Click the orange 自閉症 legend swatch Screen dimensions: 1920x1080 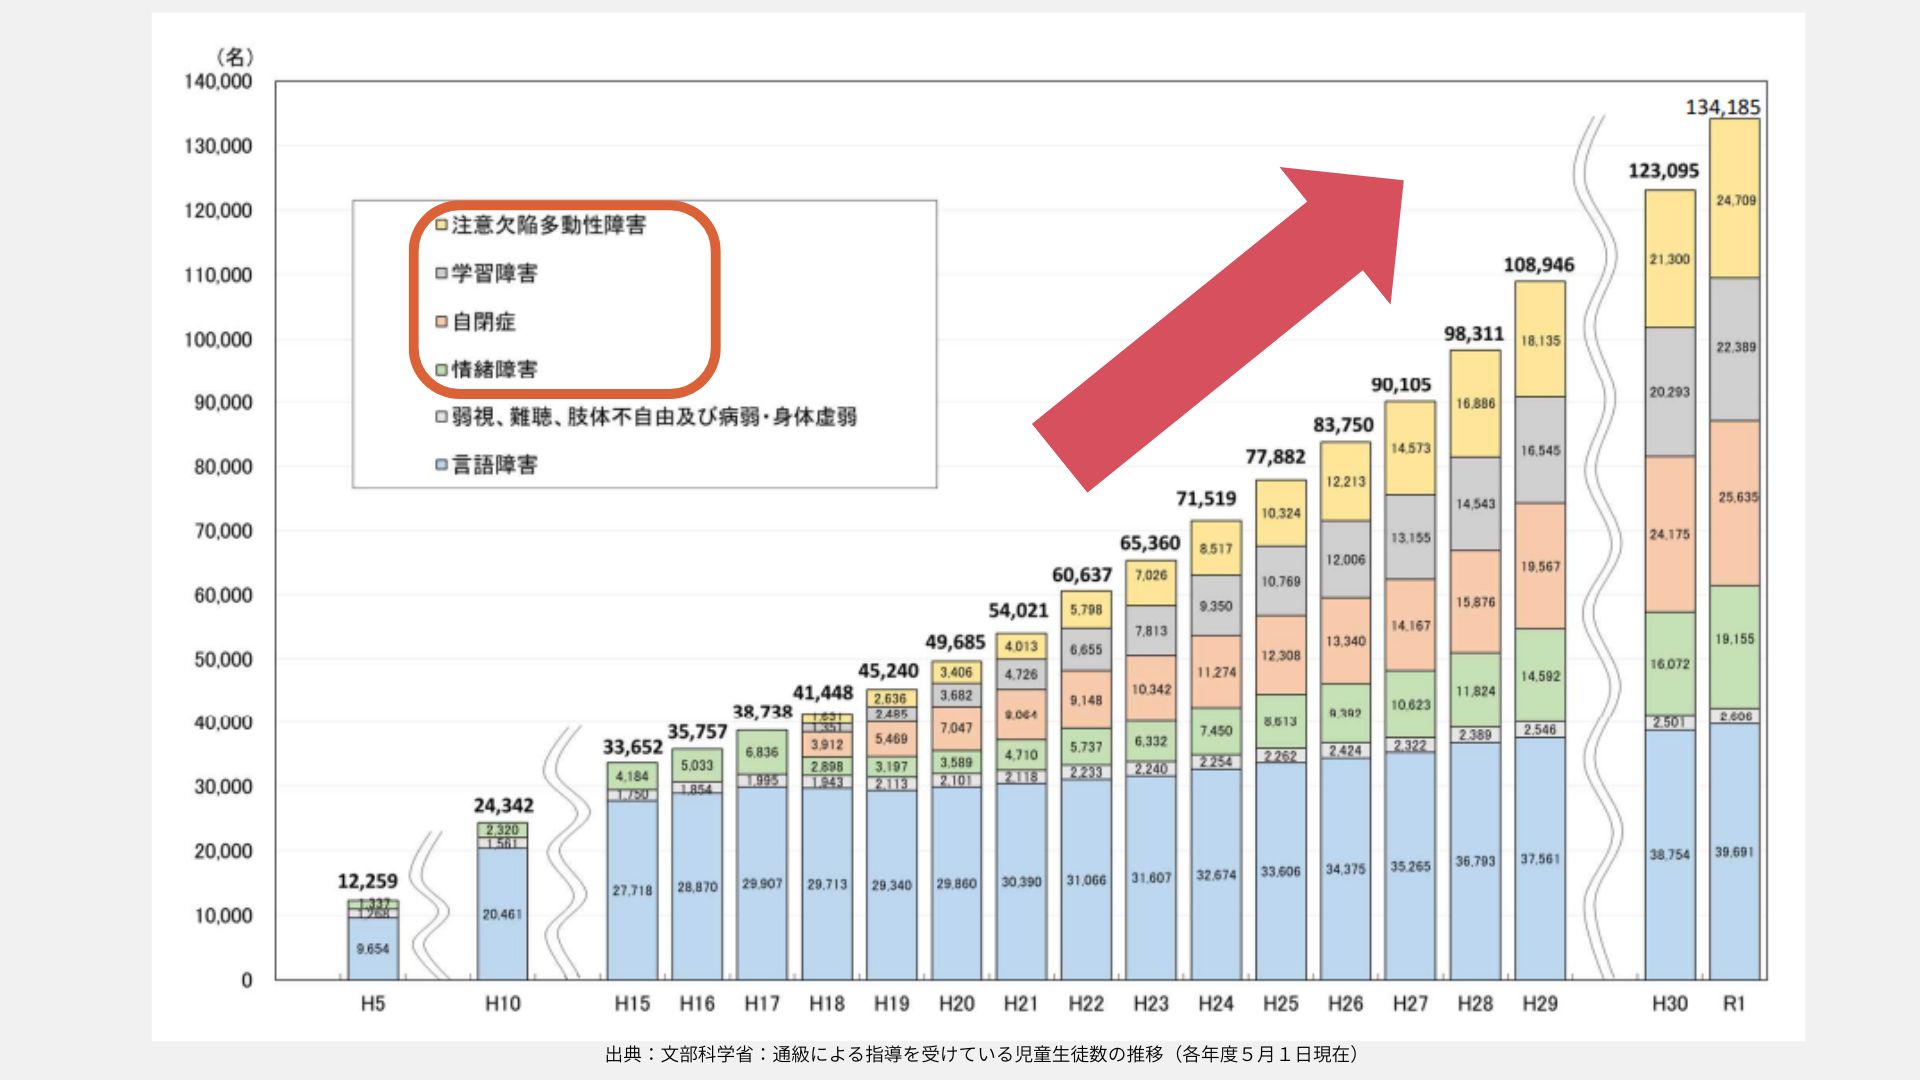click(x=441, y=322)
